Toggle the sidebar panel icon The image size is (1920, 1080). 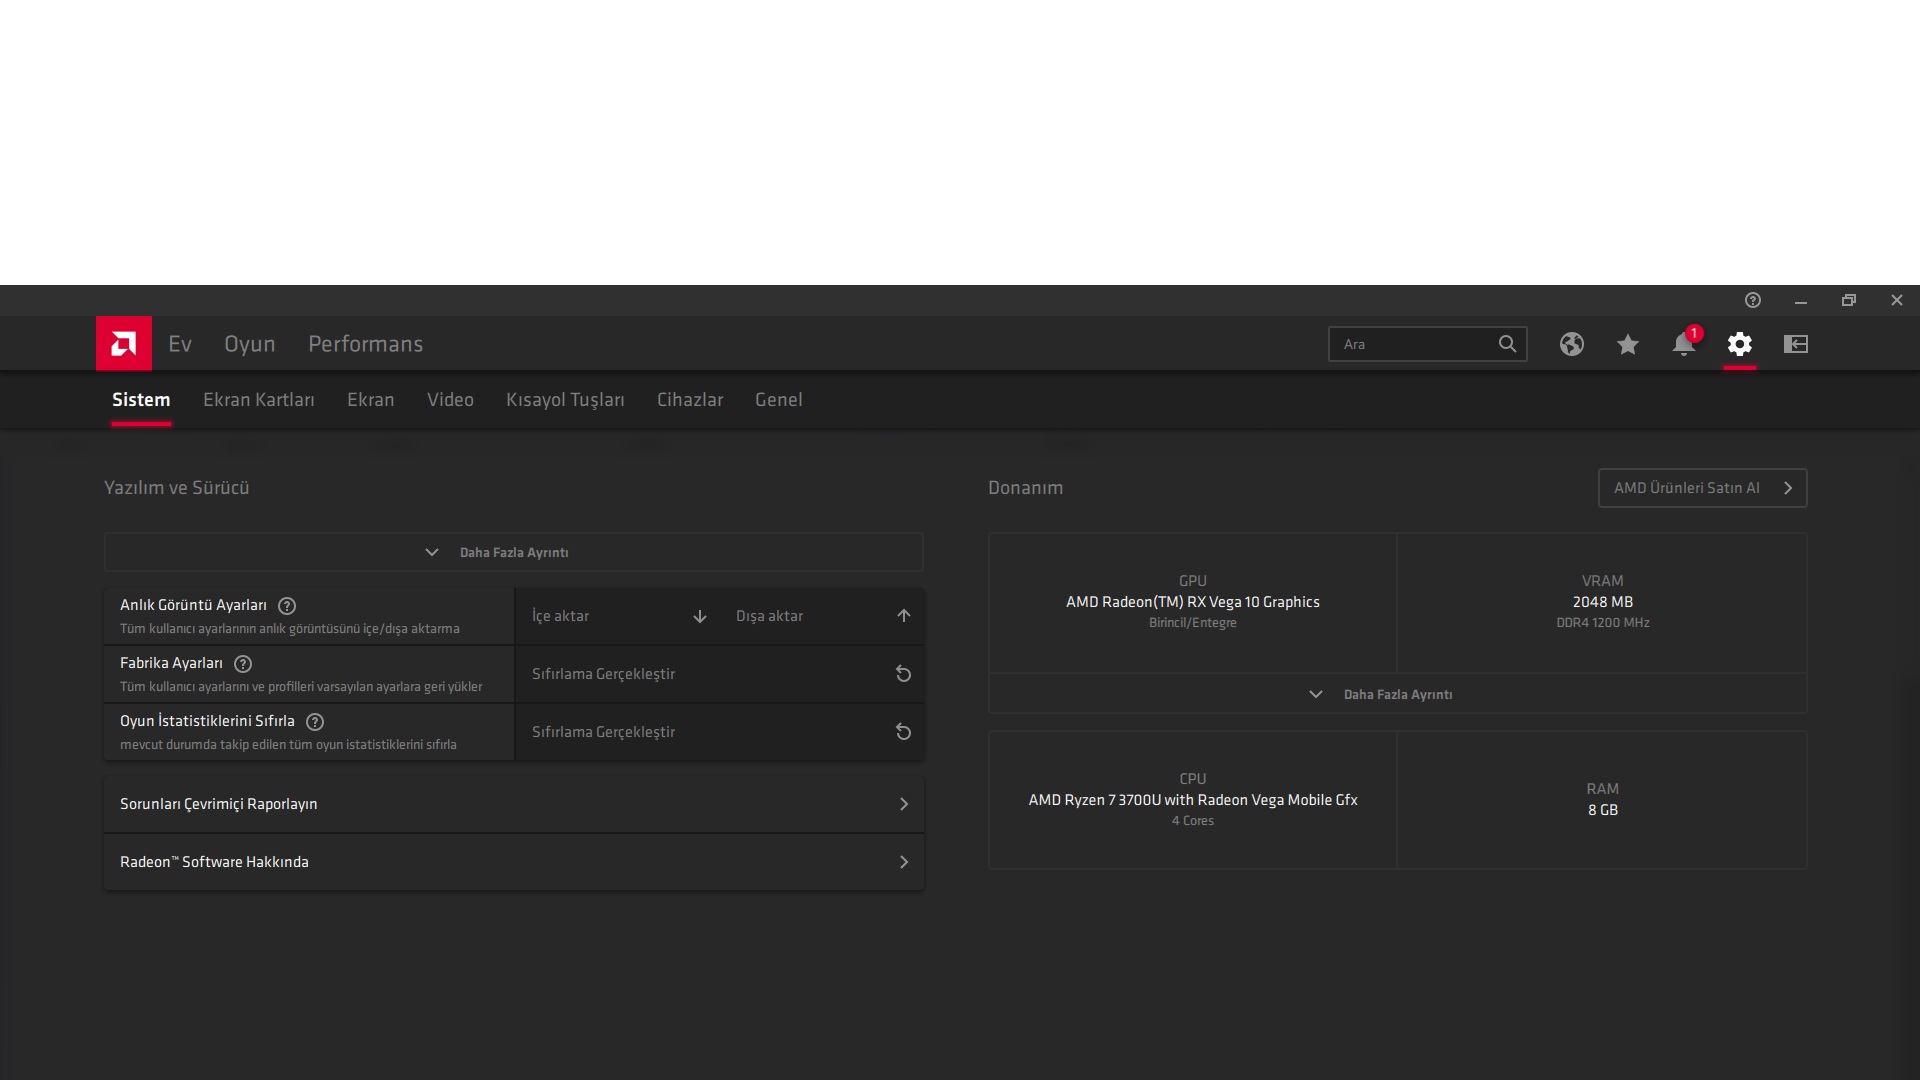coord(1796,344)
